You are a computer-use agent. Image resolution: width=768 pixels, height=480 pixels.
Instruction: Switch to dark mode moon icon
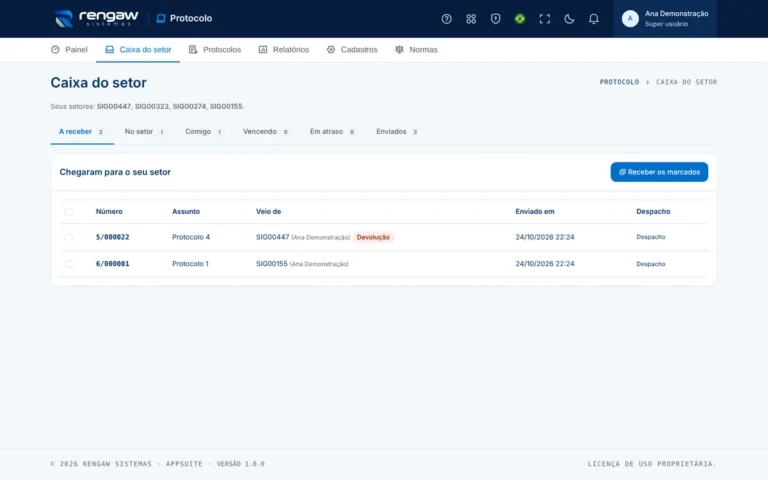coord(569,19)
